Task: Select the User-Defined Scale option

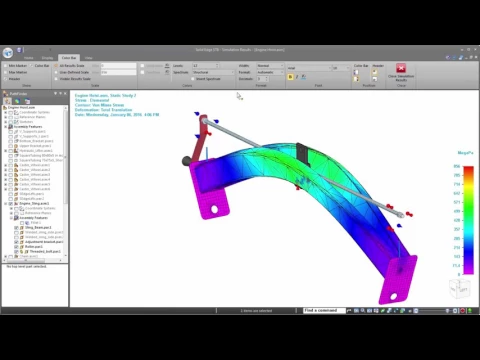Action: 56,72
